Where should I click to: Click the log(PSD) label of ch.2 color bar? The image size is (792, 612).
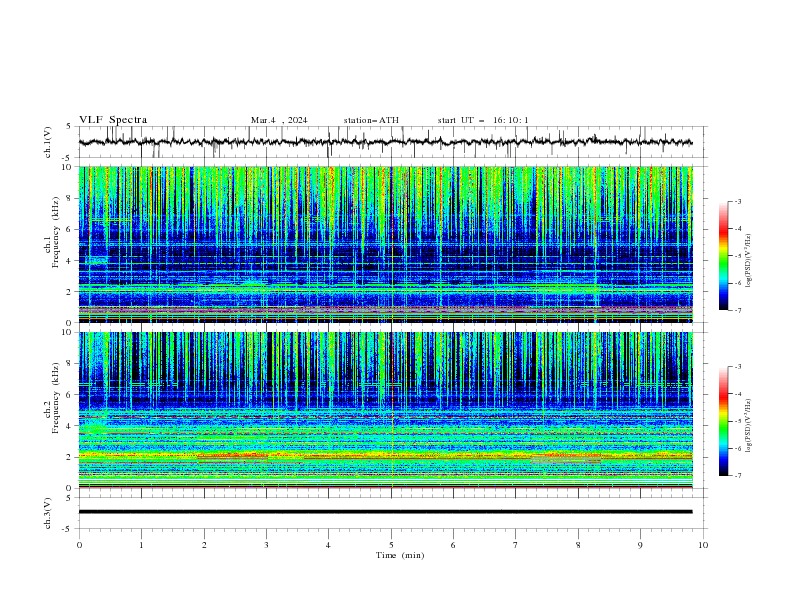[x=749, y=425]
